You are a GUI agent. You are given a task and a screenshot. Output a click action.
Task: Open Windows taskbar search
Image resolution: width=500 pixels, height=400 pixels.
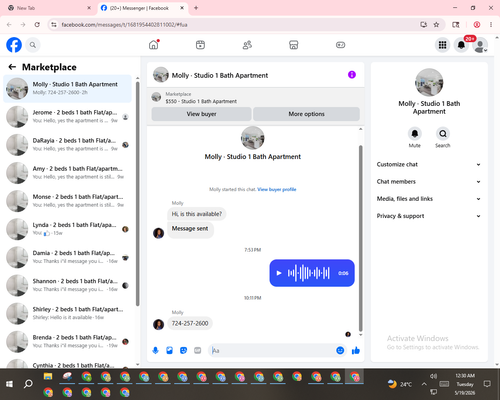point(28,384)
